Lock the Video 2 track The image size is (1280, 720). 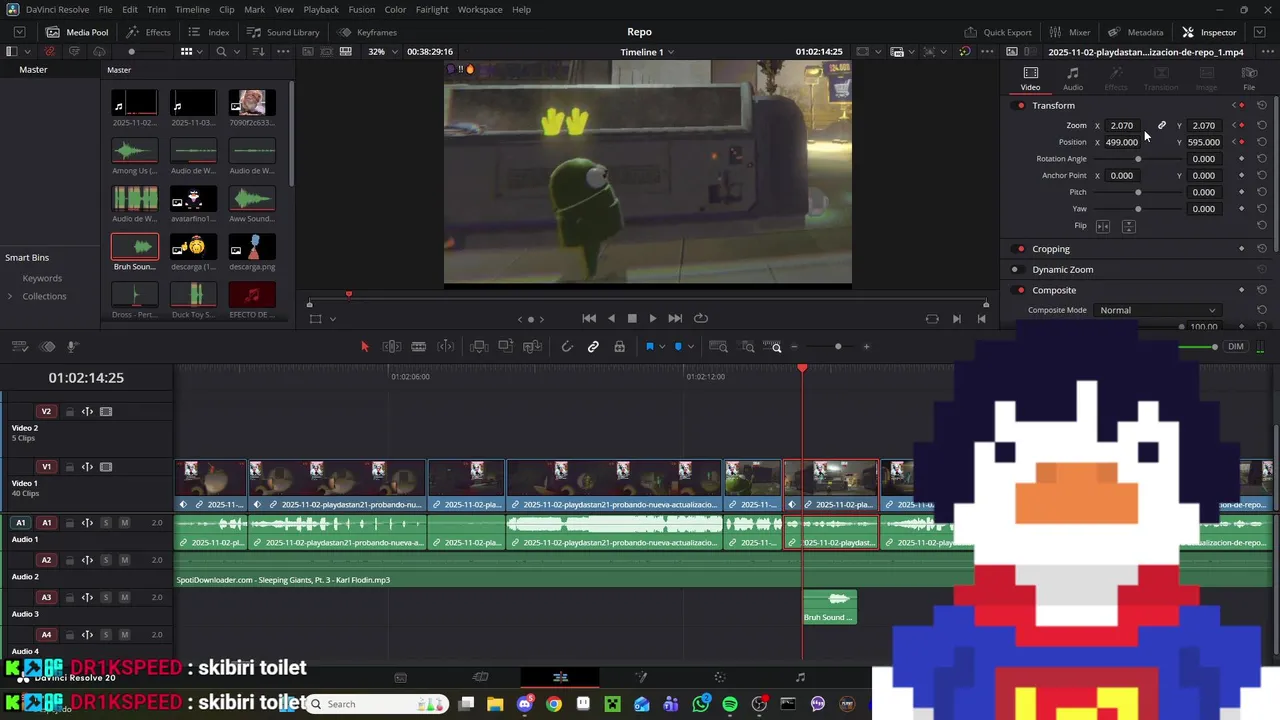[70, 412]
